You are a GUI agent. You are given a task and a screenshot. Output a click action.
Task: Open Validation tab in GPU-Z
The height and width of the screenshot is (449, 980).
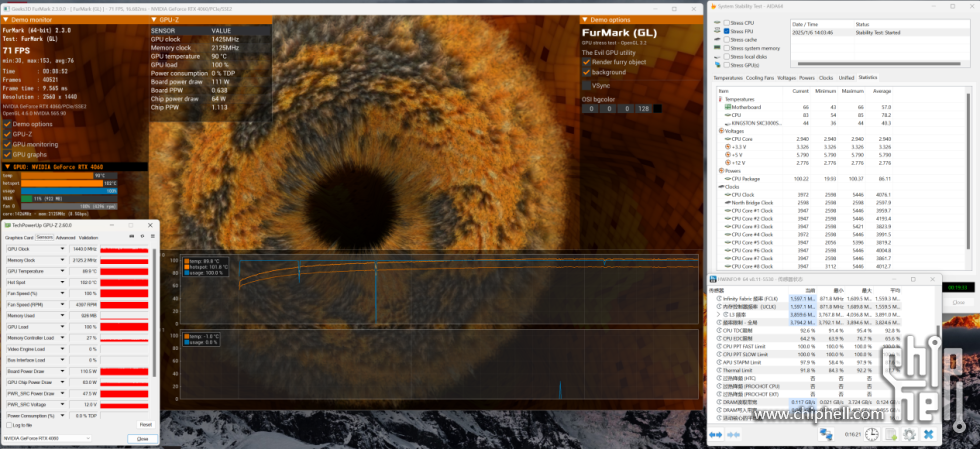click(x=89, y=238)
